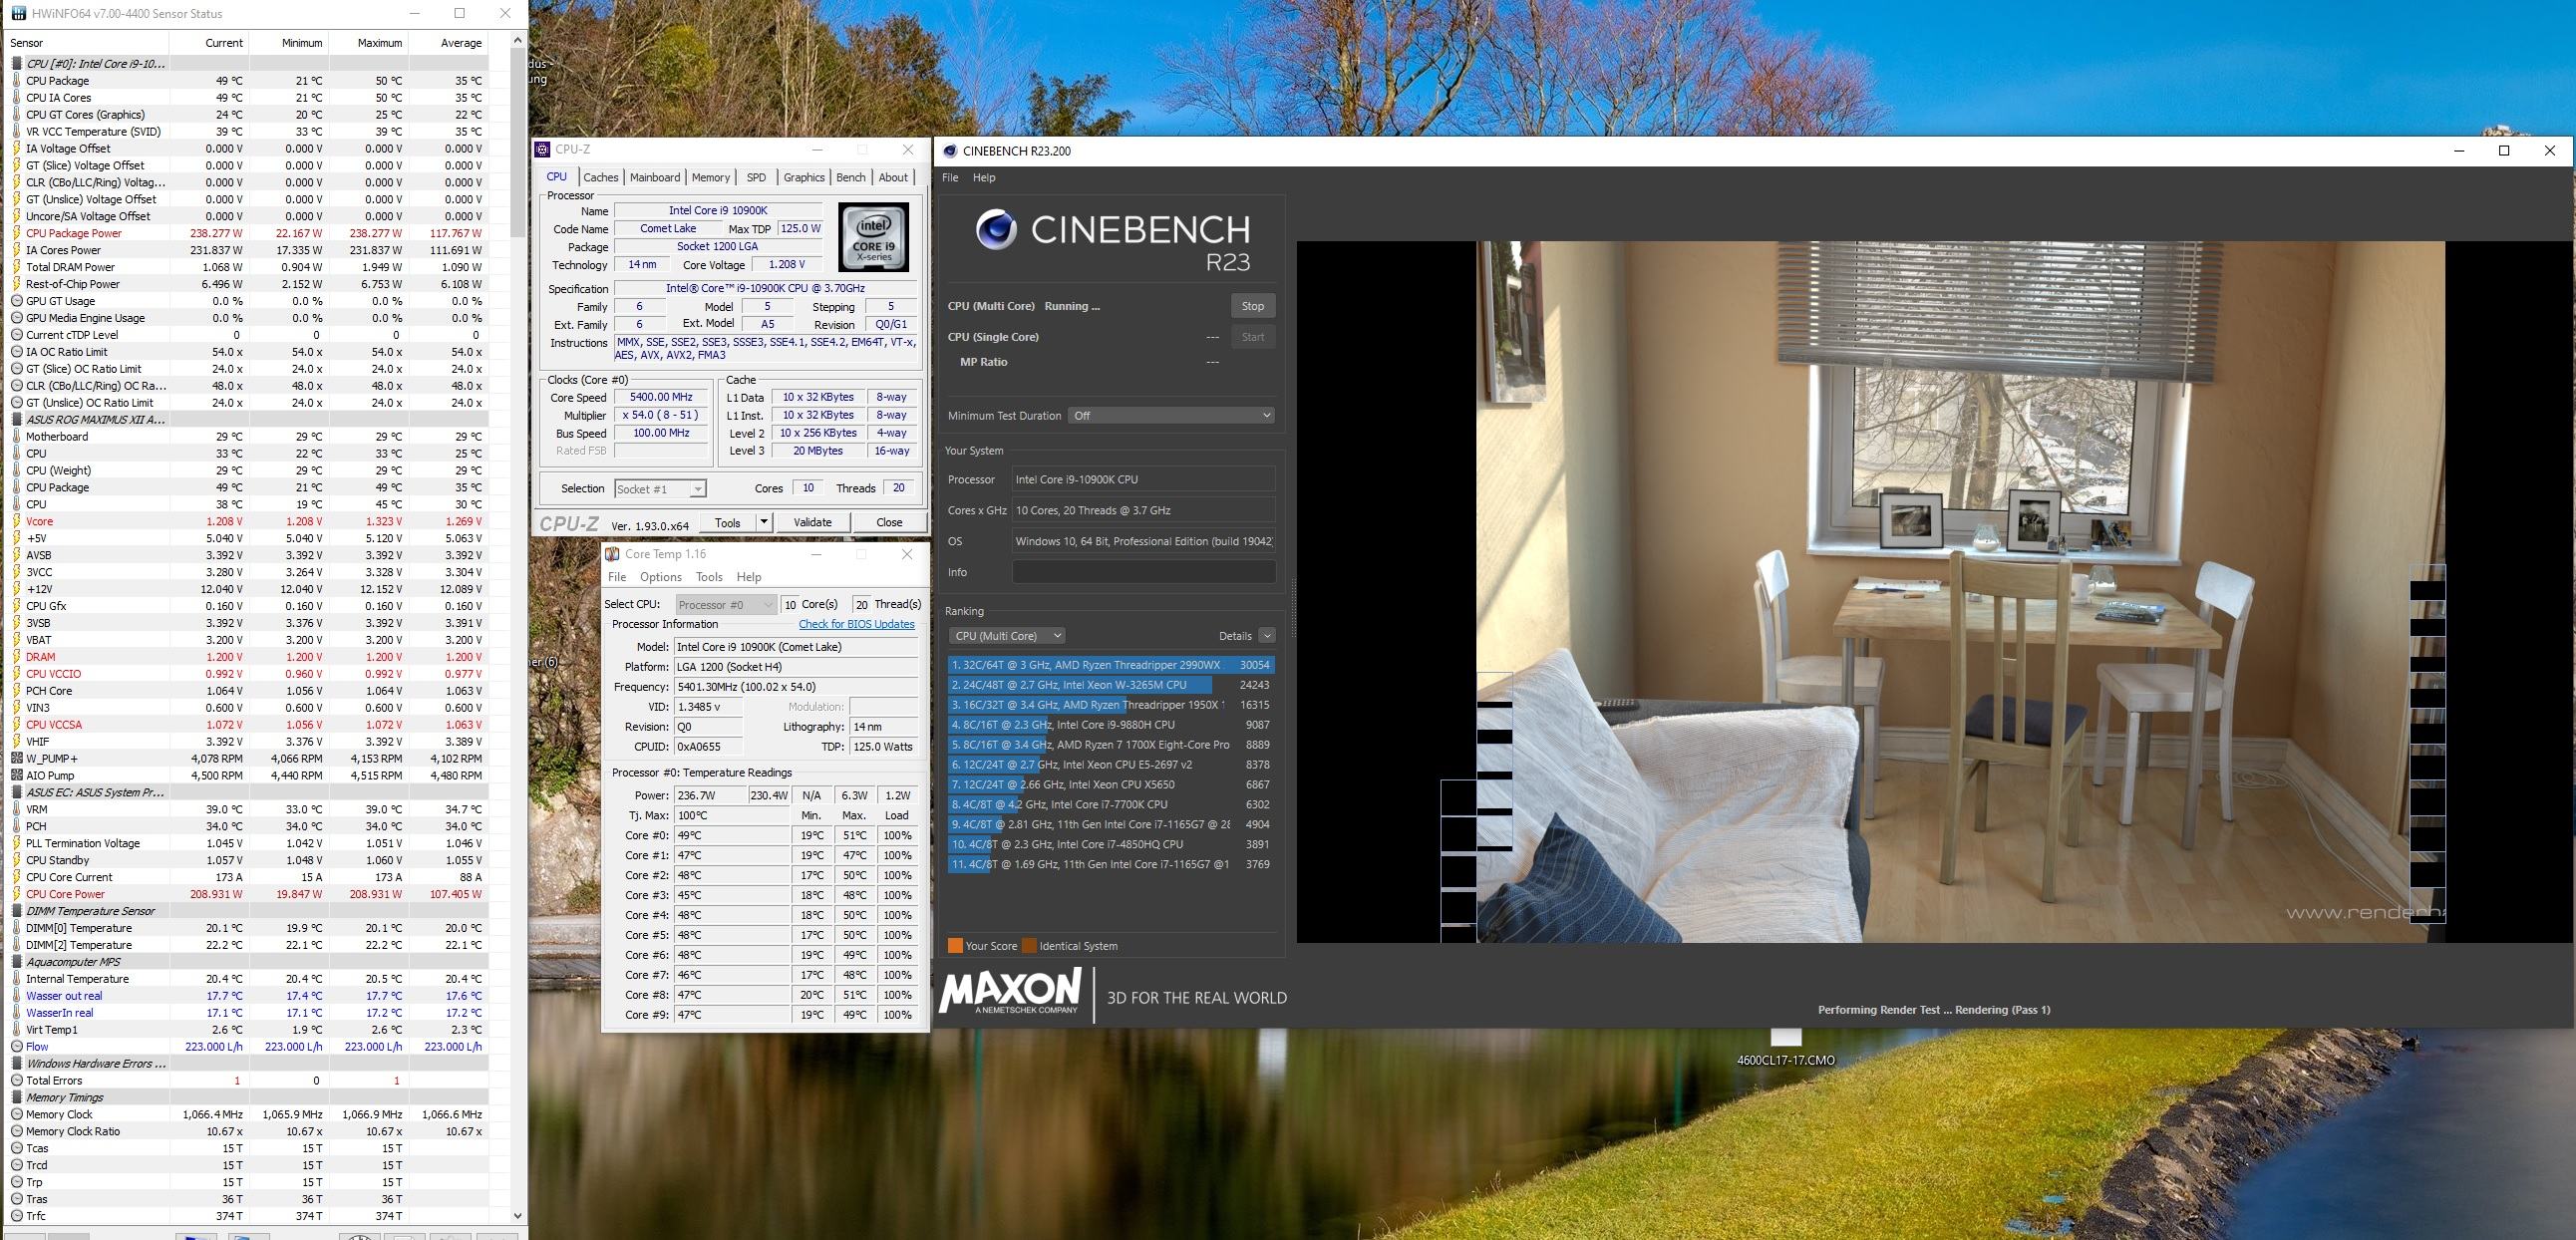
Task: Click the thermometer icon beside CPU IA Cores
Action: coord(16,98)
